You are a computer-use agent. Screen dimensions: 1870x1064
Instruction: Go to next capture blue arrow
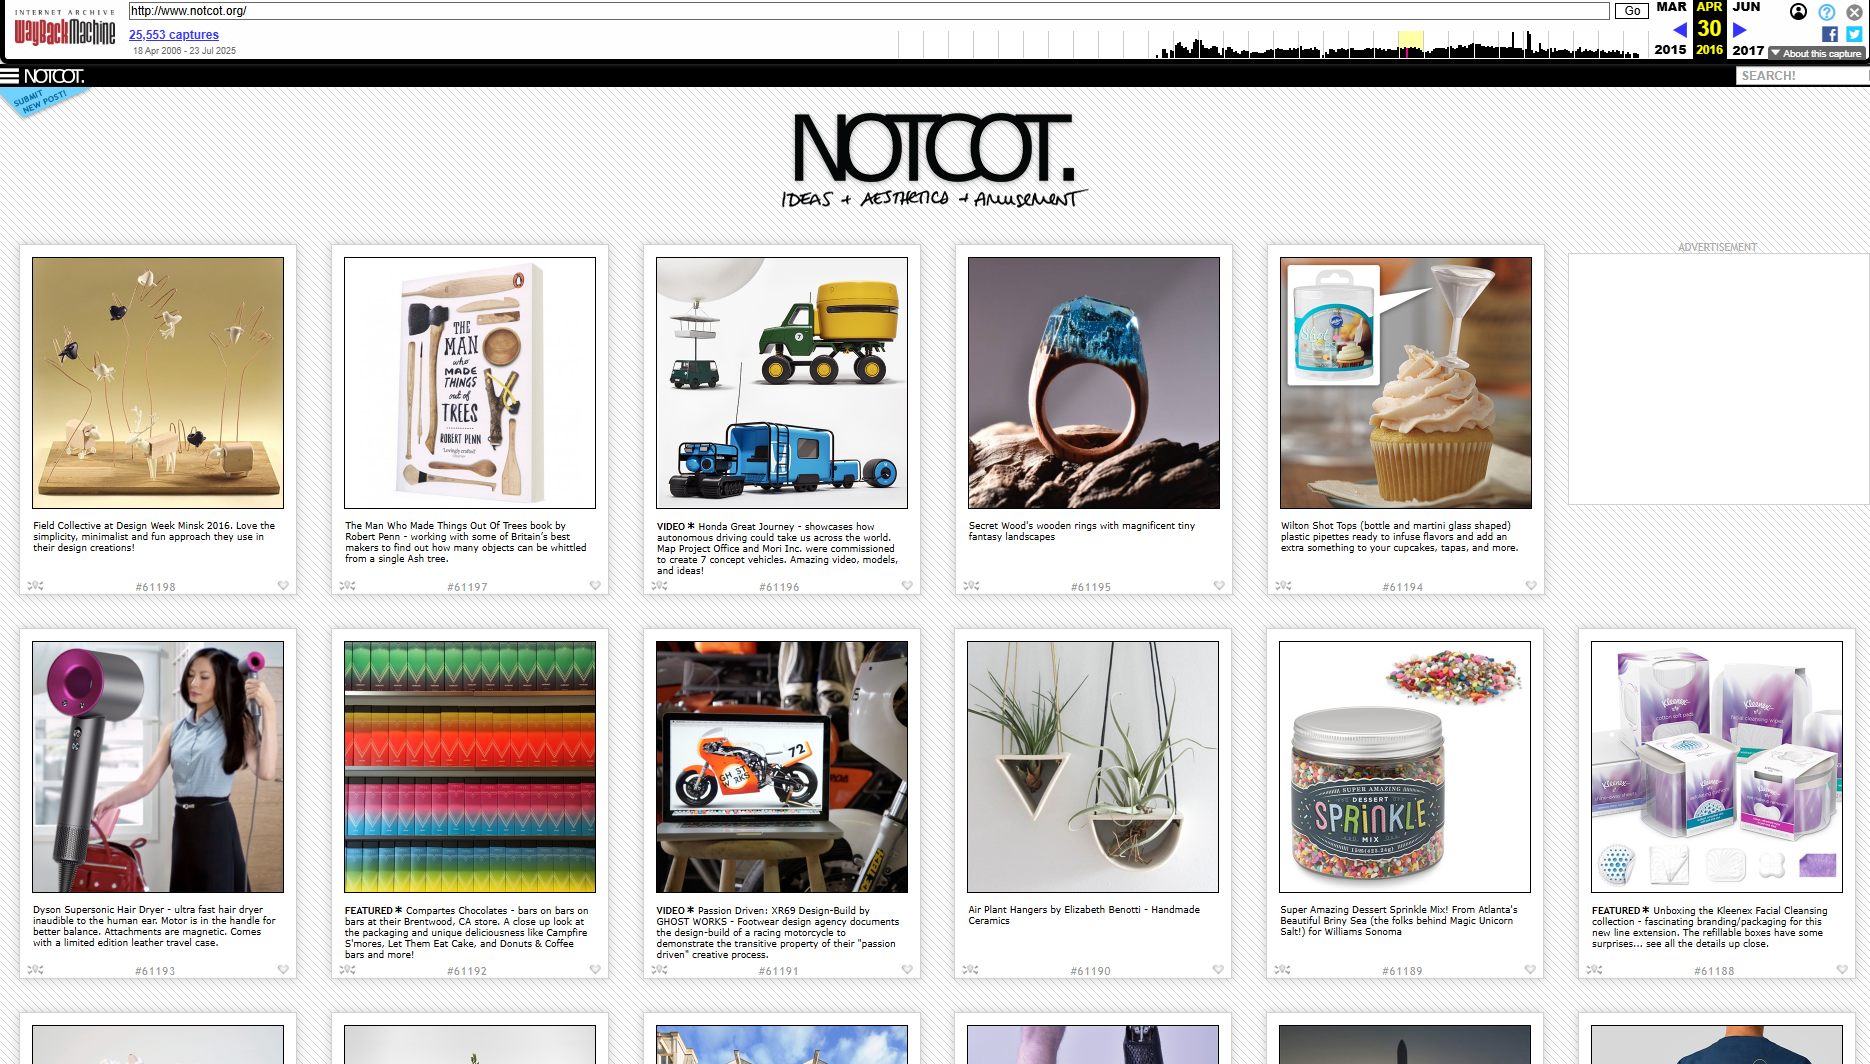[1739, 30]
